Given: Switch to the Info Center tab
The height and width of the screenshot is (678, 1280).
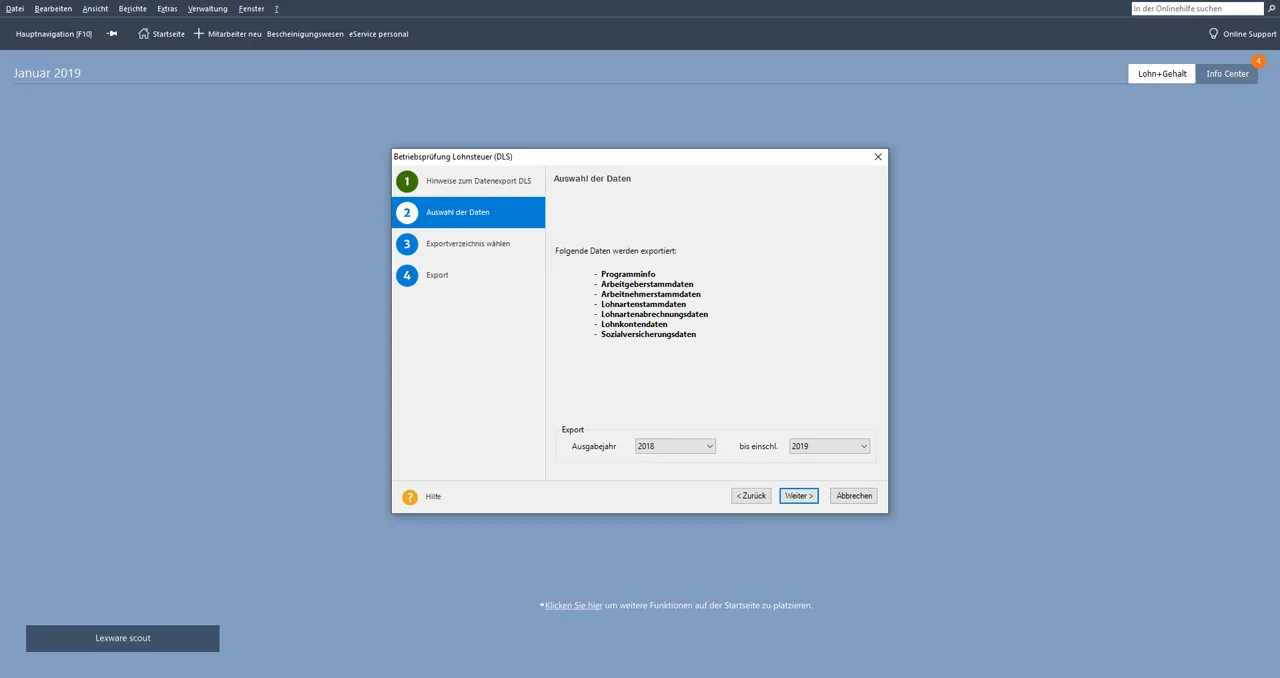Looking at the screenshot, I should click(1227, 74).
